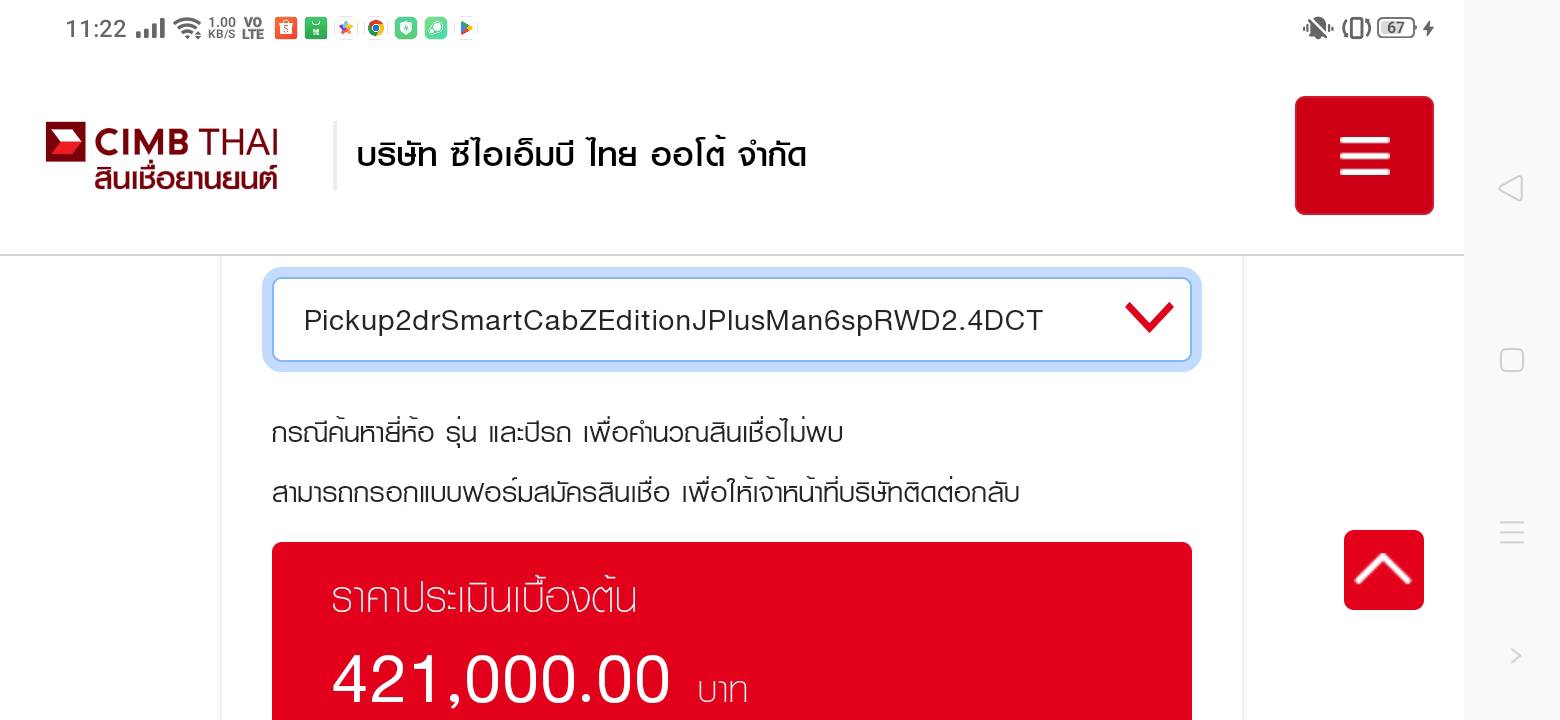Tap the vibrate mode status icon
The image size is (1560, 720).
tap(1356, 29)
